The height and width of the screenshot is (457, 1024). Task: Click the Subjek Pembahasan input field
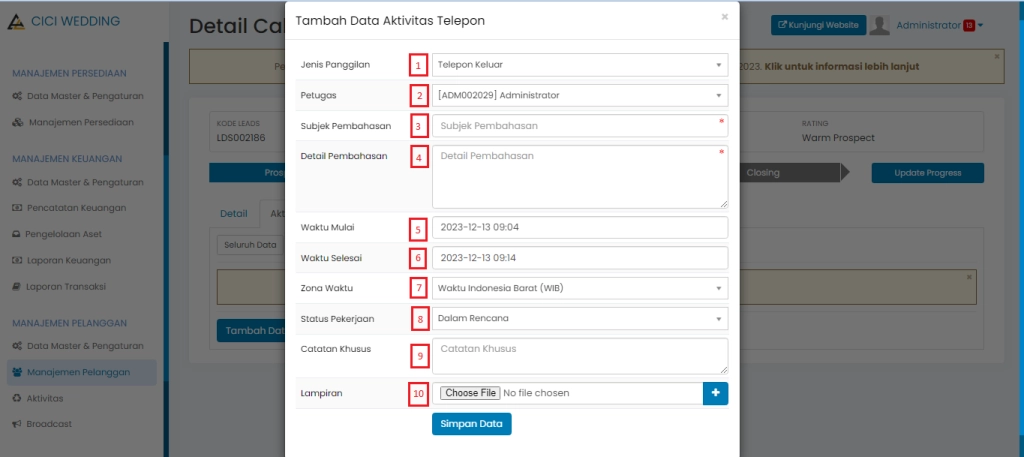[x=580, y=126]
